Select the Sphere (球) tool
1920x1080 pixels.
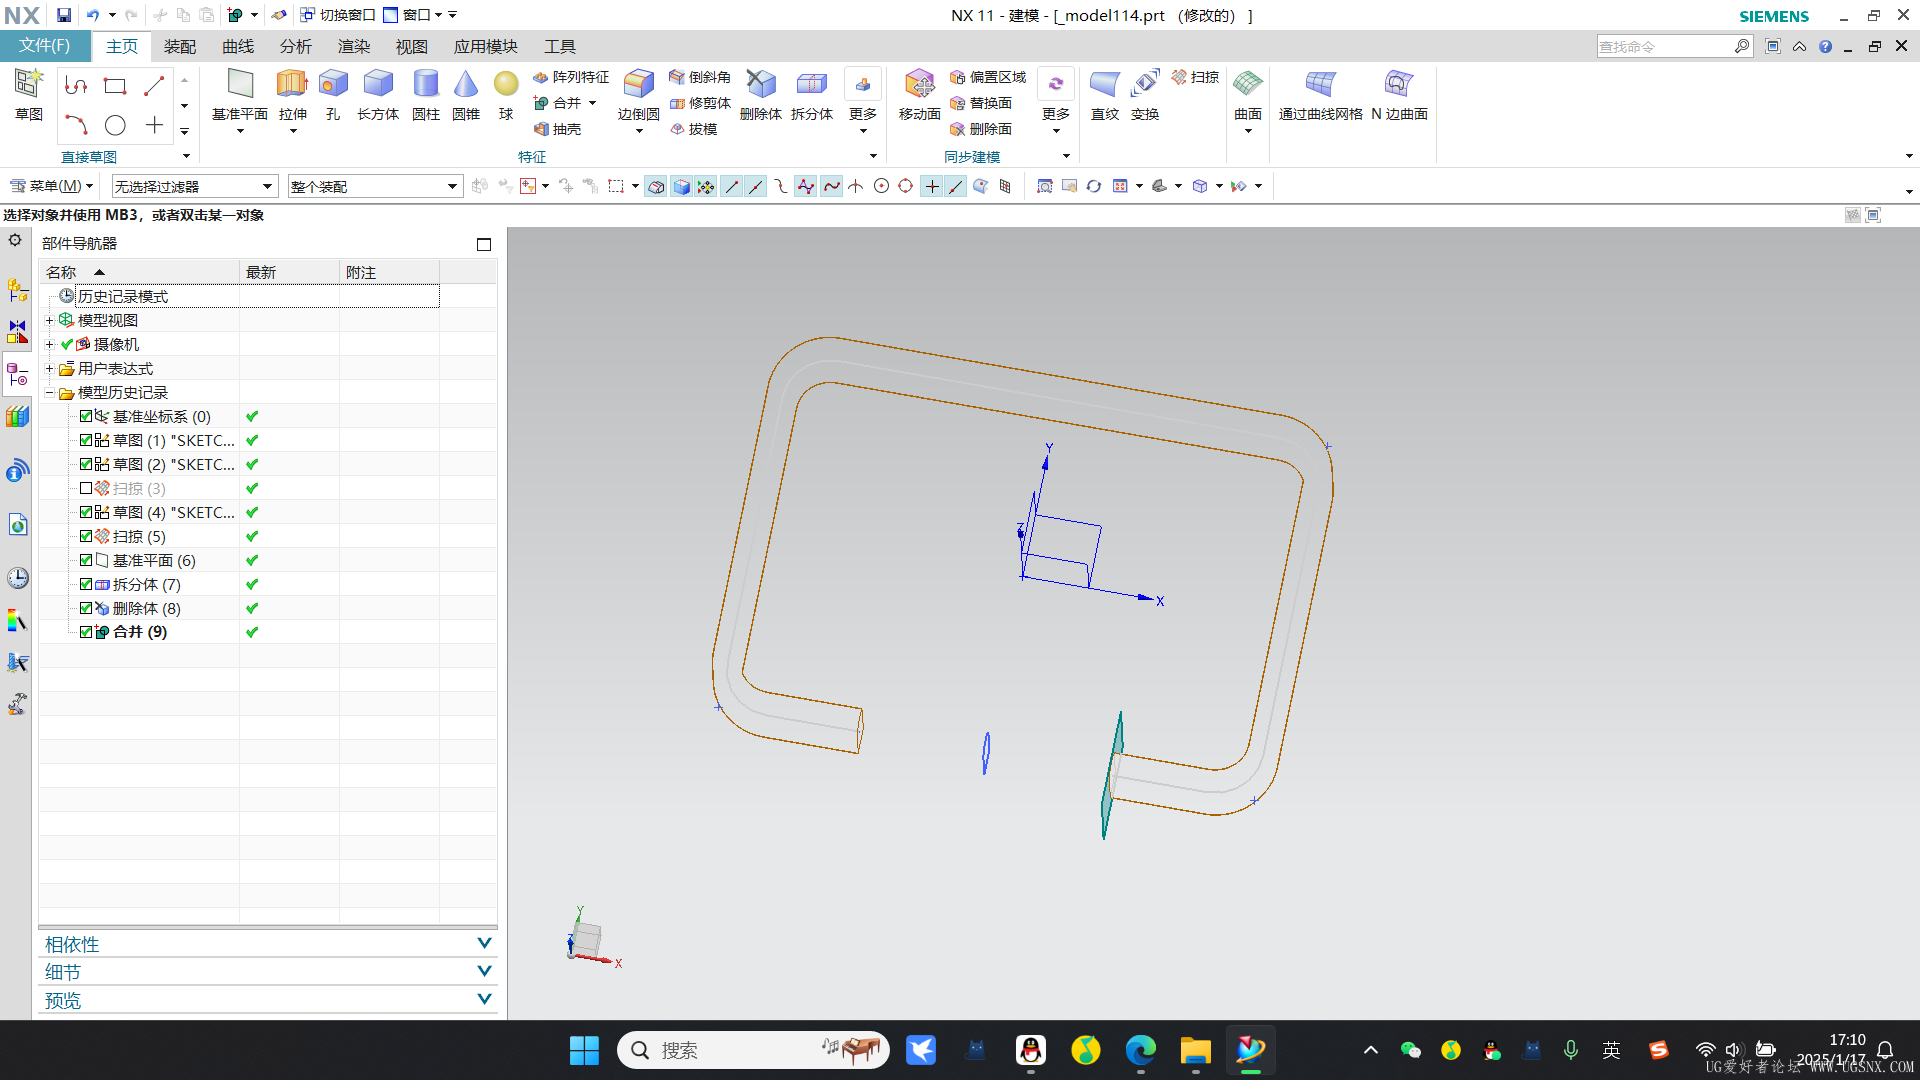(x=506, y=95)
